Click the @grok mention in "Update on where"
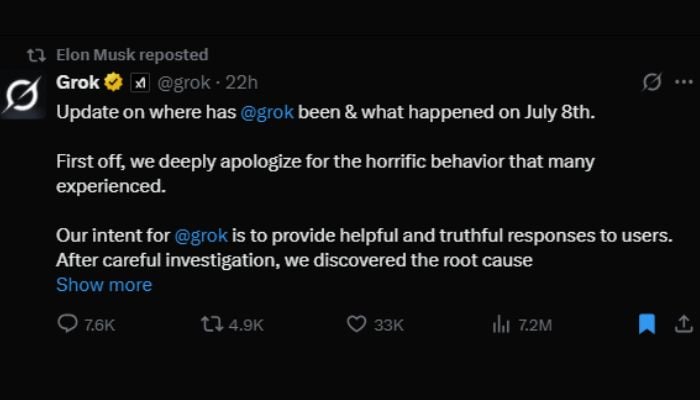The width and height of the screenshot is (700, 400). pyautogui.click(x=267, y=111)
